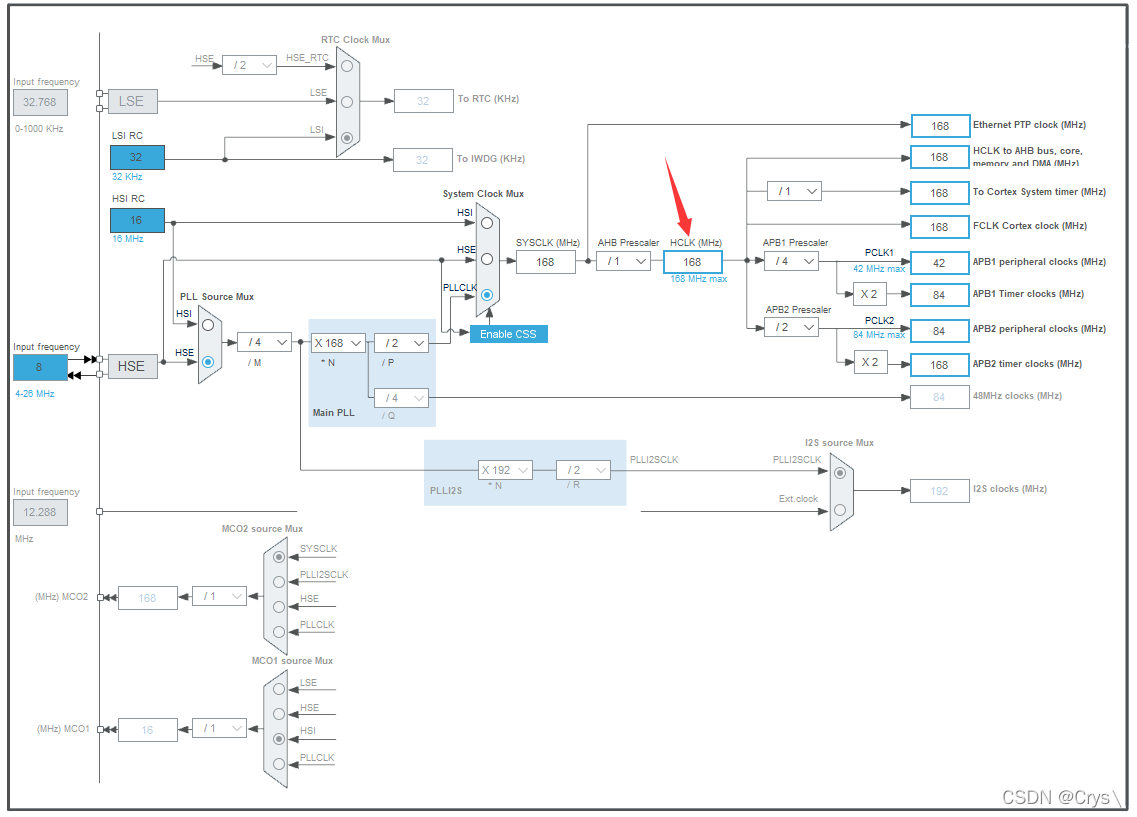Edit the HCLK frequency field showing 168
The width and height of the screenshot is (1137, 817).
[x=691, y=261]
